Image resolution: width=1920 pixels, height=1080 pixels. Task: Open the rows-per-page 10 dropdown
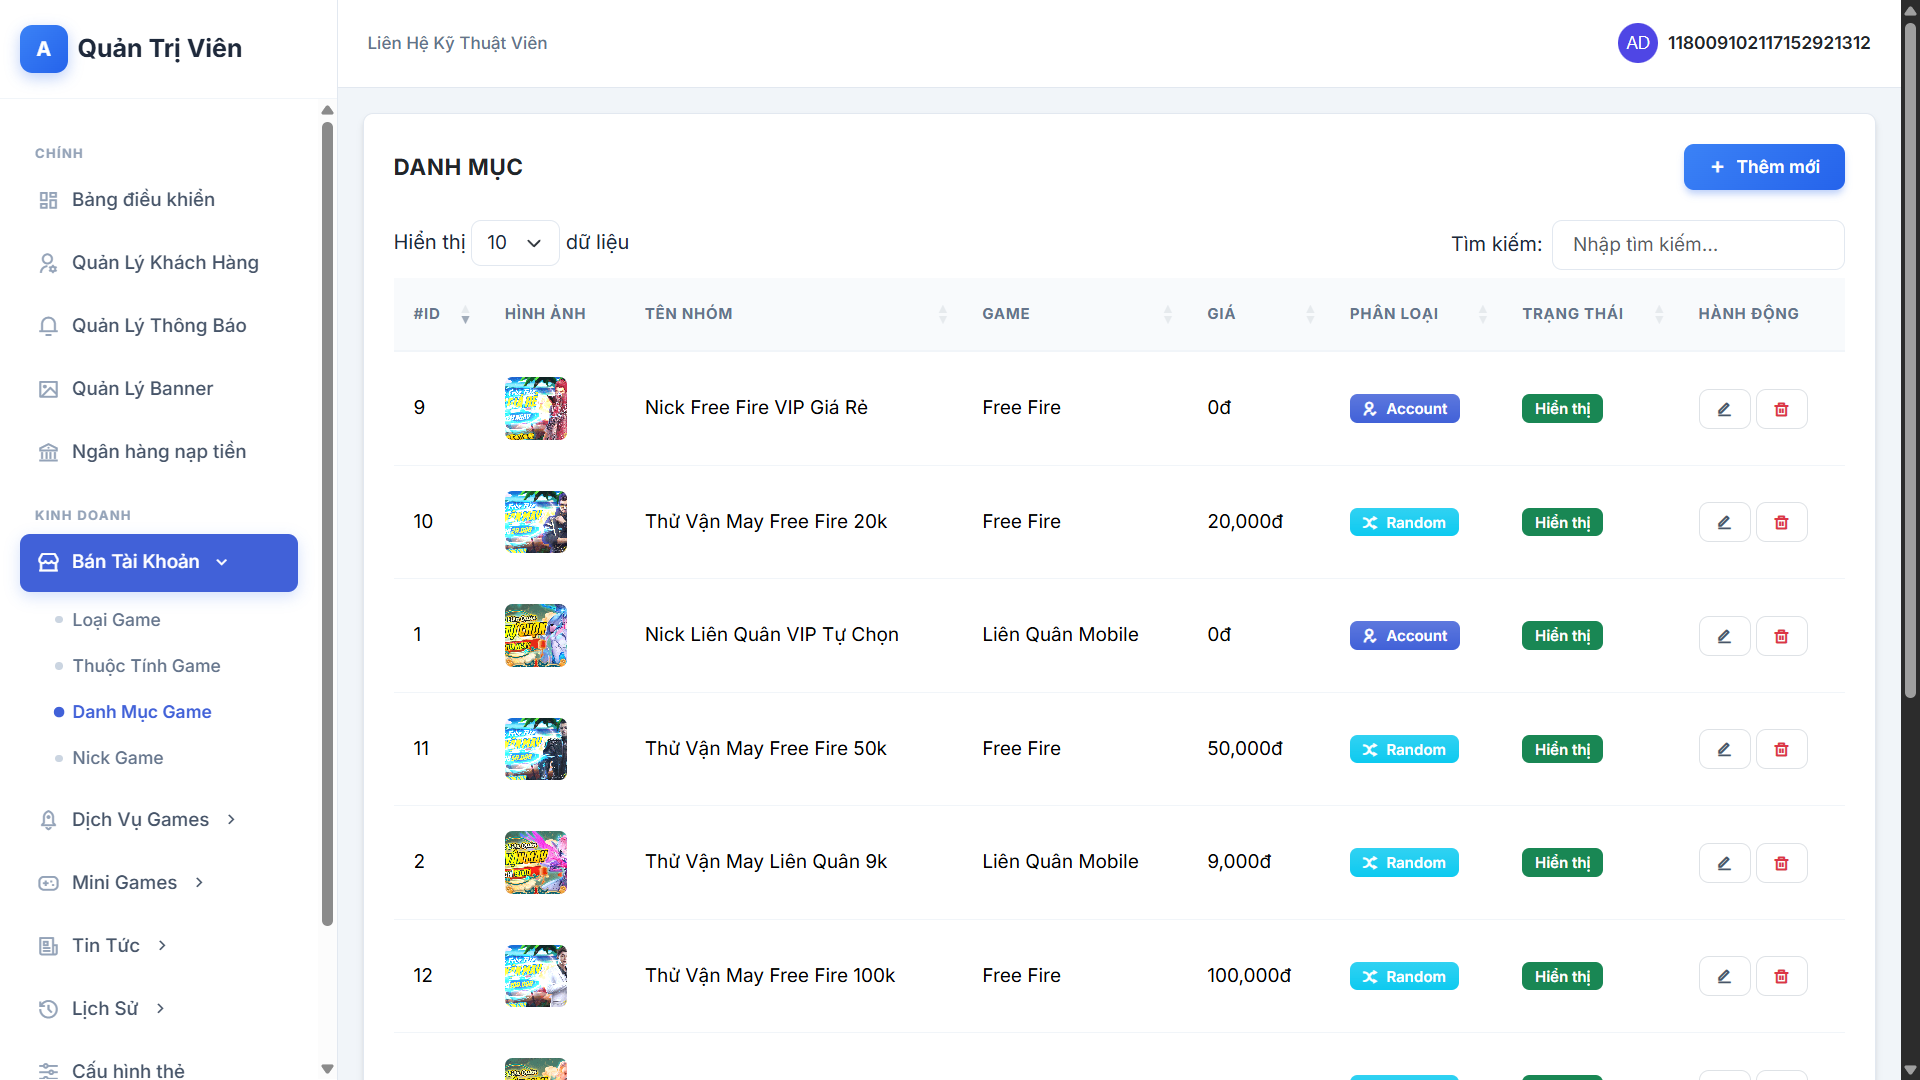tap(514, 243)
